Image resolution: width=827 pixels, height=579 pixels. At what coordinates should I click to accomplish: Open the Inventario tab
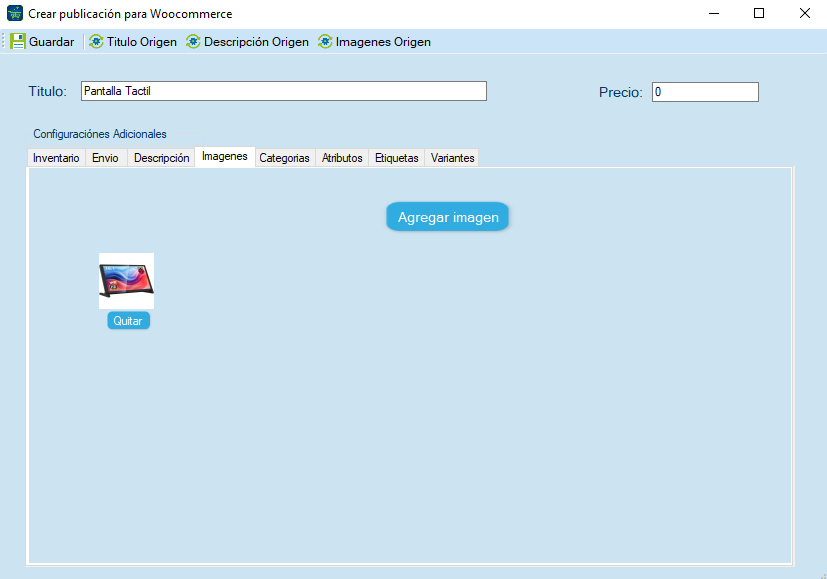coord(56,158)
